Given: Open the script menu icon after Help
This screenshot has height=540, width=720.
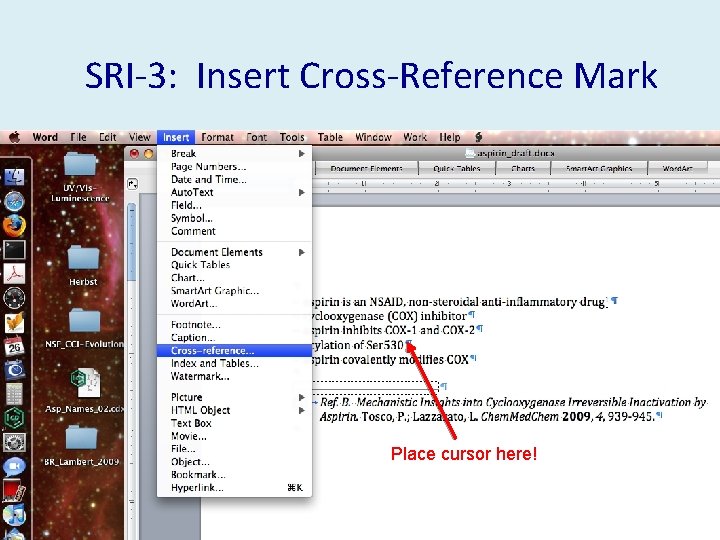Looking at the screenshot, I should 478,137.
